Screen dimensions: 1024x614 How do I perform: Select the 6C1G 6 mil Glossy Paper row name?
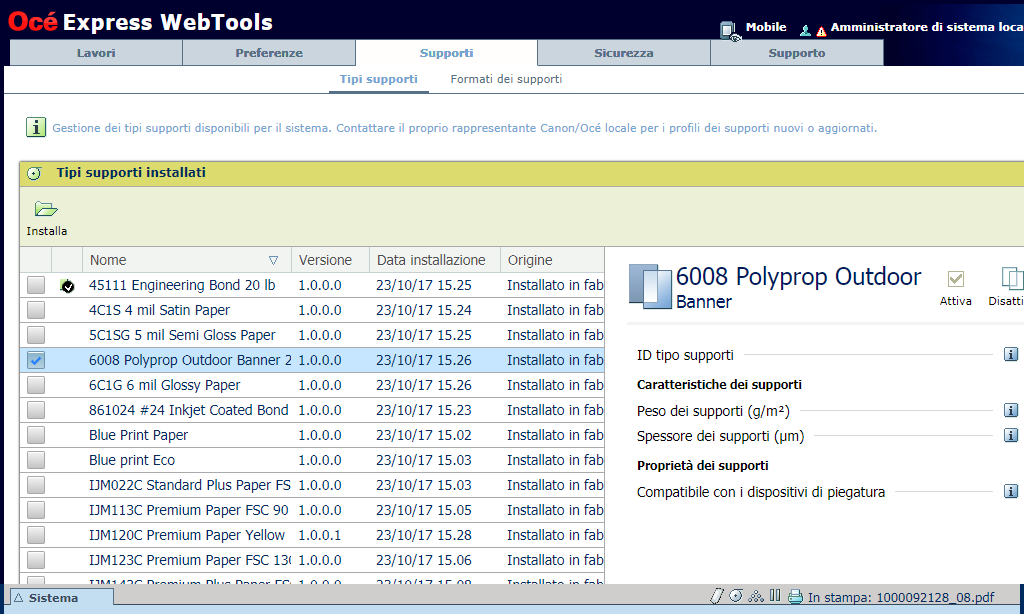point(165,385)
